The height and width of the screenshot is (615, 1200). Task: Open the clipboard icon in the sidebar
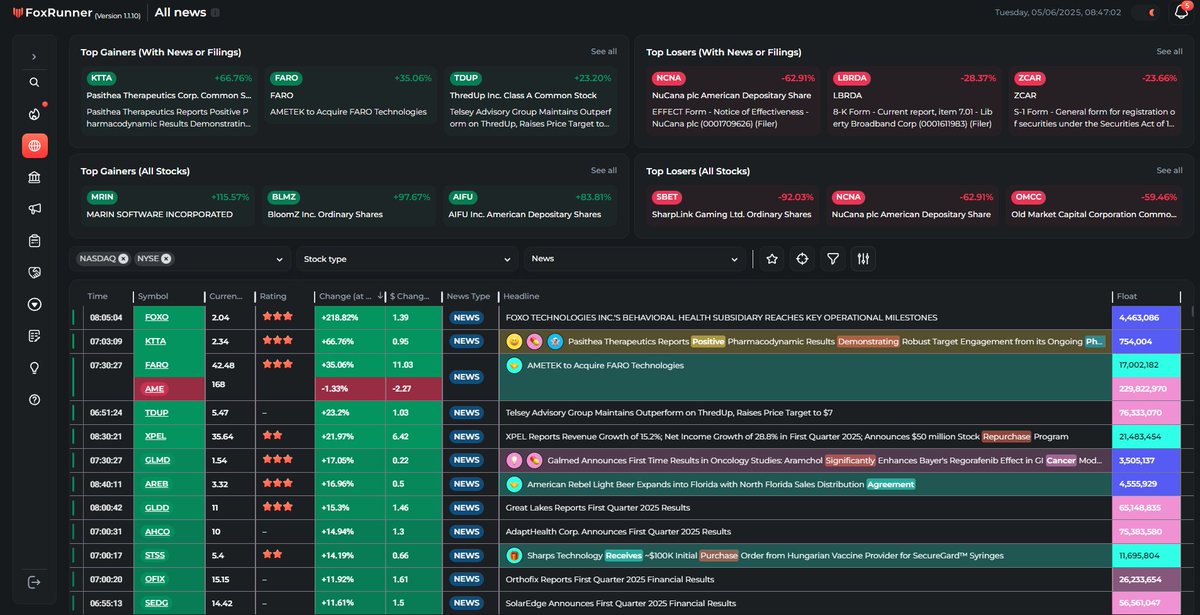point(34,241)
